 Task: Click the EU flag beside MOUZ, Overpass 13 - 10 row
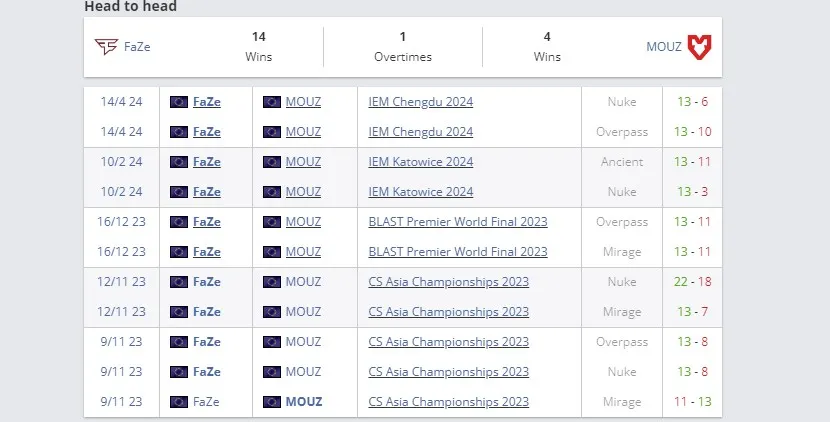[x=272, y=132]
